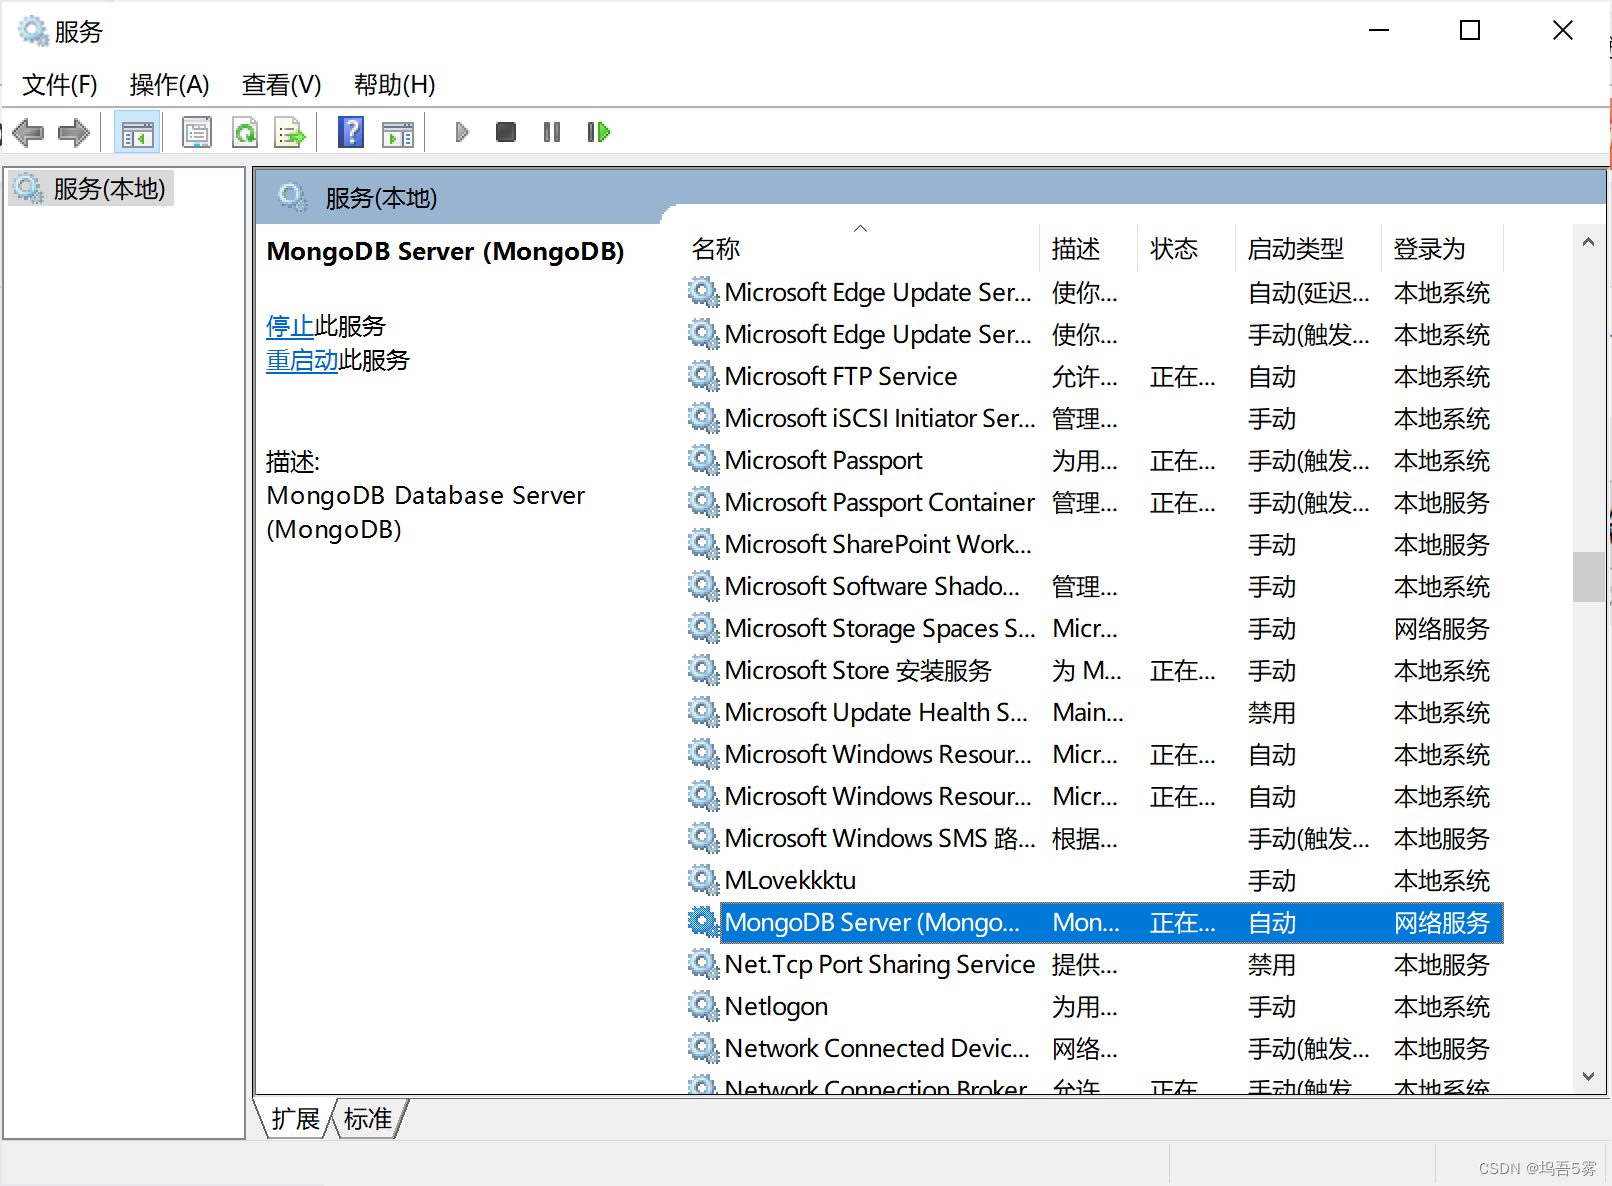The width and height of the screenshot is (1612, 1186).
Task: Select Microsoft iSCSI Initiator Service row
Action: [1094, 419]
